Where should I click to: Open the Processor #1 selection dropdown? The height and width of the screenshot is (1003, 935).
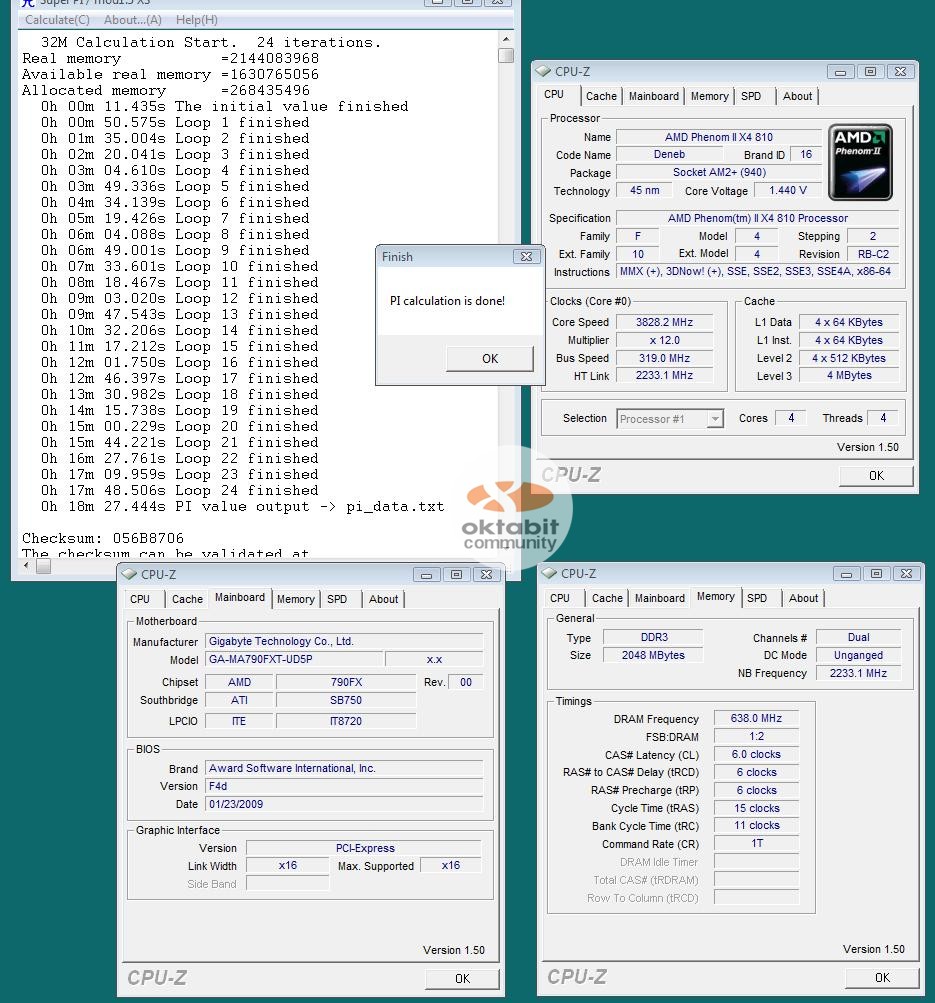tap(715, 419)
